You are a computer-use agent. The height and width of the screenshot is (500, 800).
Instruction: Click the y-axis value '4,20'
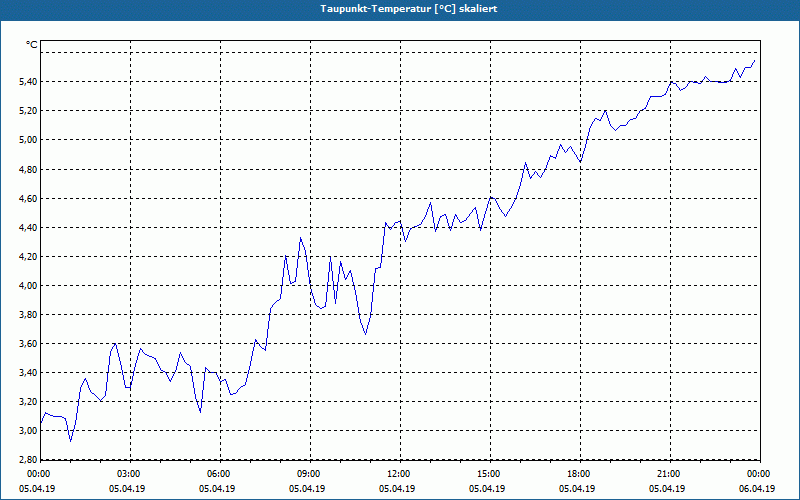[28, 257]
